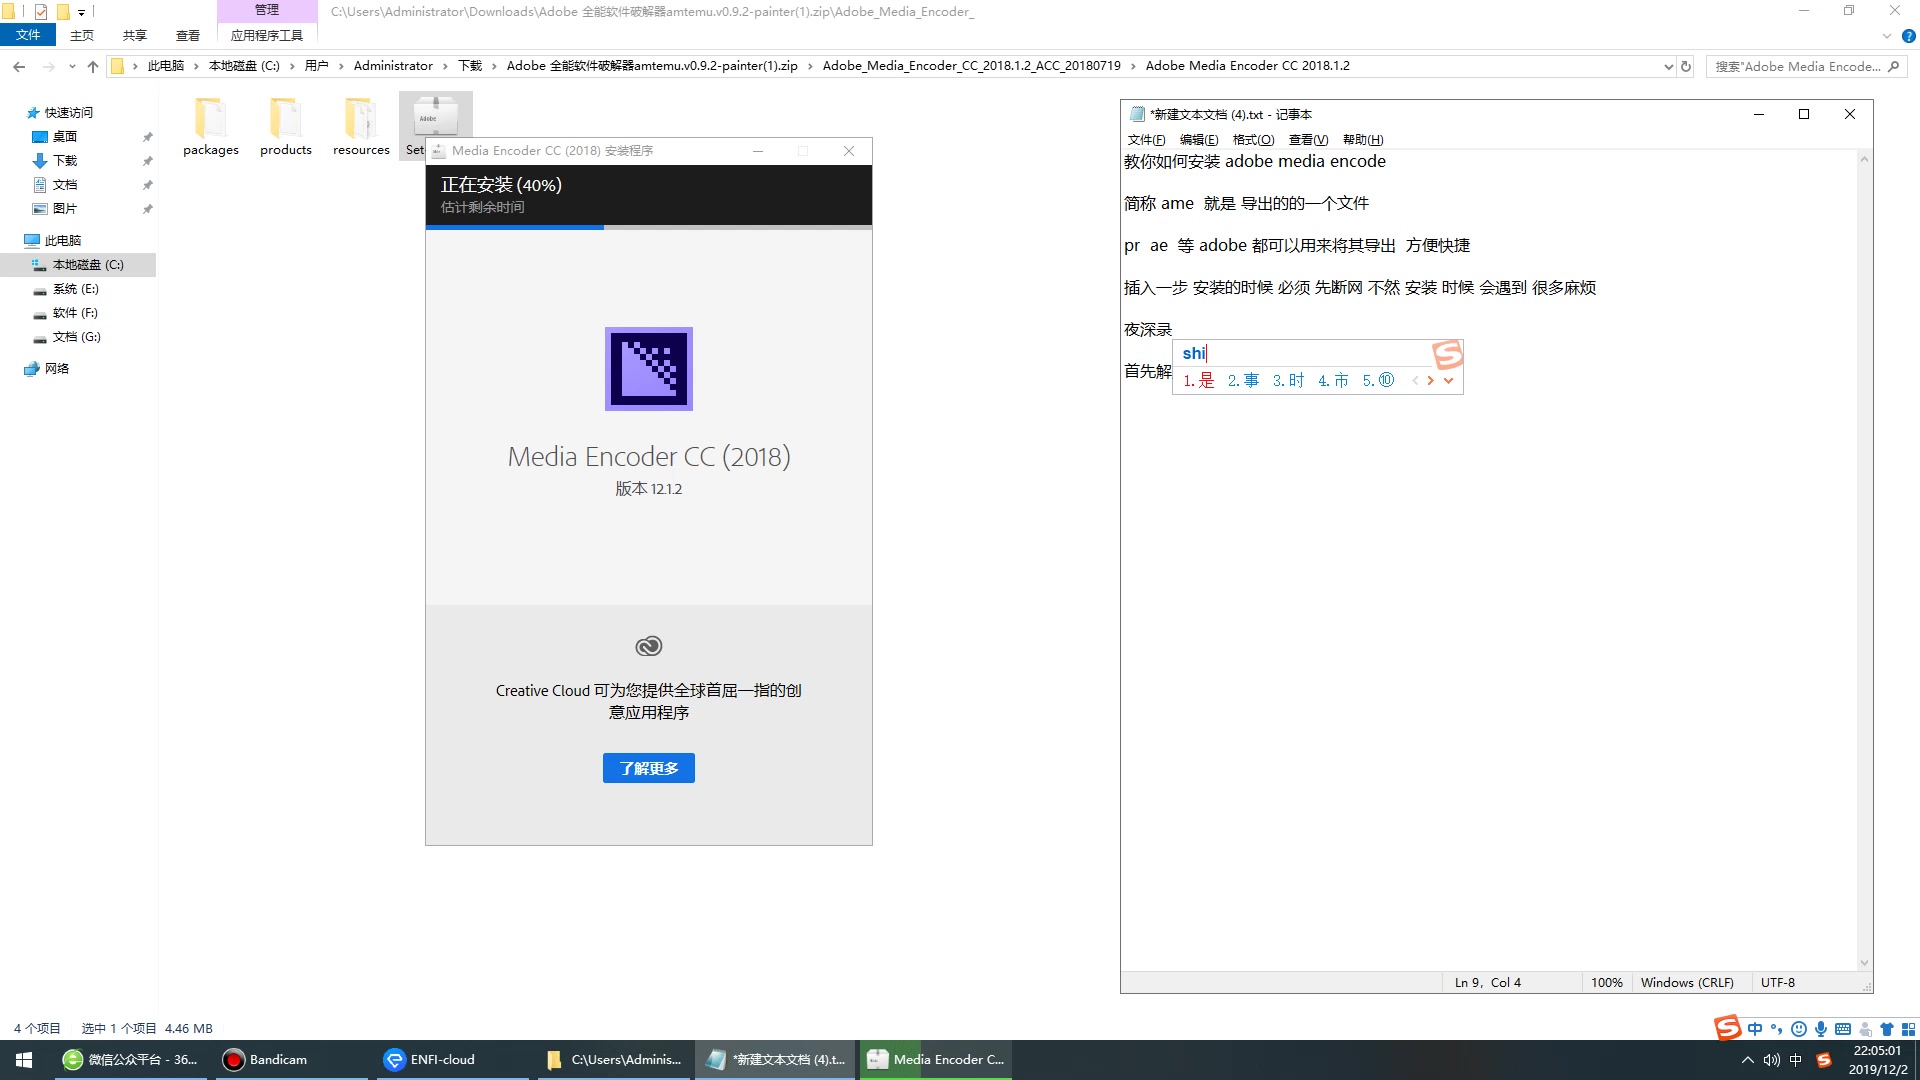The width and height of the screenshot is (1920, 1080).
Task: Open the 主页 ribbon tab
Action: click(81, 35)
